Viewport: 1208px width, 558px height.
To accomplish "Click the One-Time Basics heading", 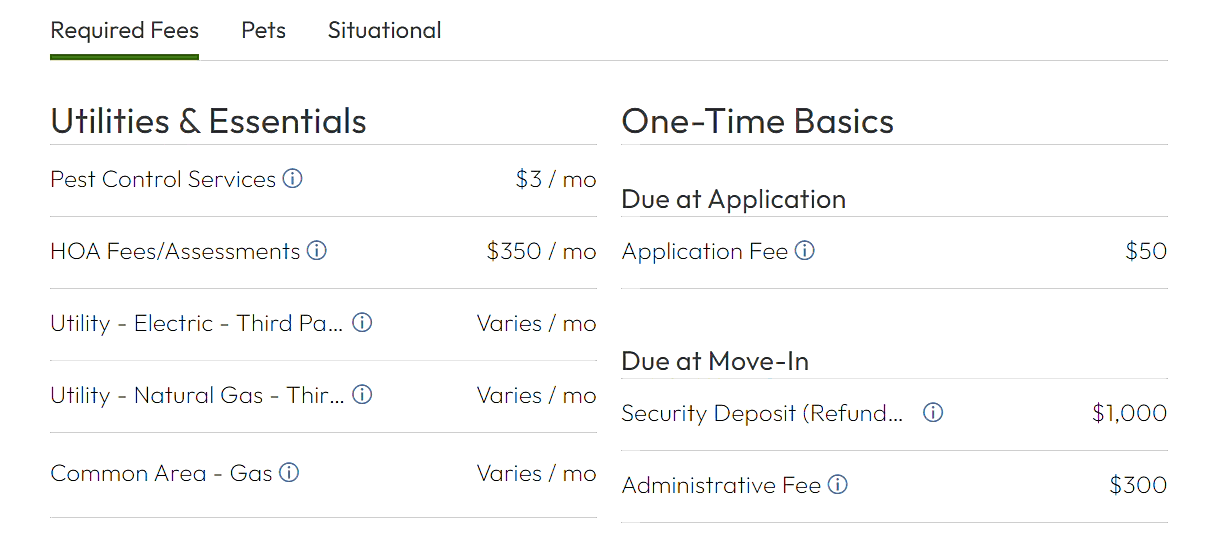I will click(x=758, y=121).
